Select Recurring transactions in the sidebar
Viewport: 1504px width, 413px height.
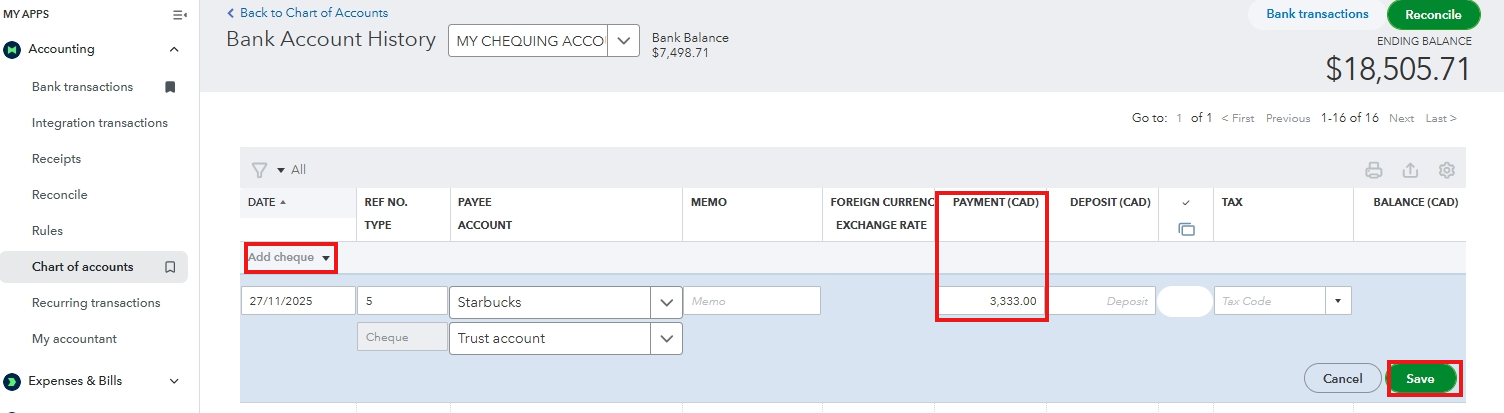pos(96,303)
